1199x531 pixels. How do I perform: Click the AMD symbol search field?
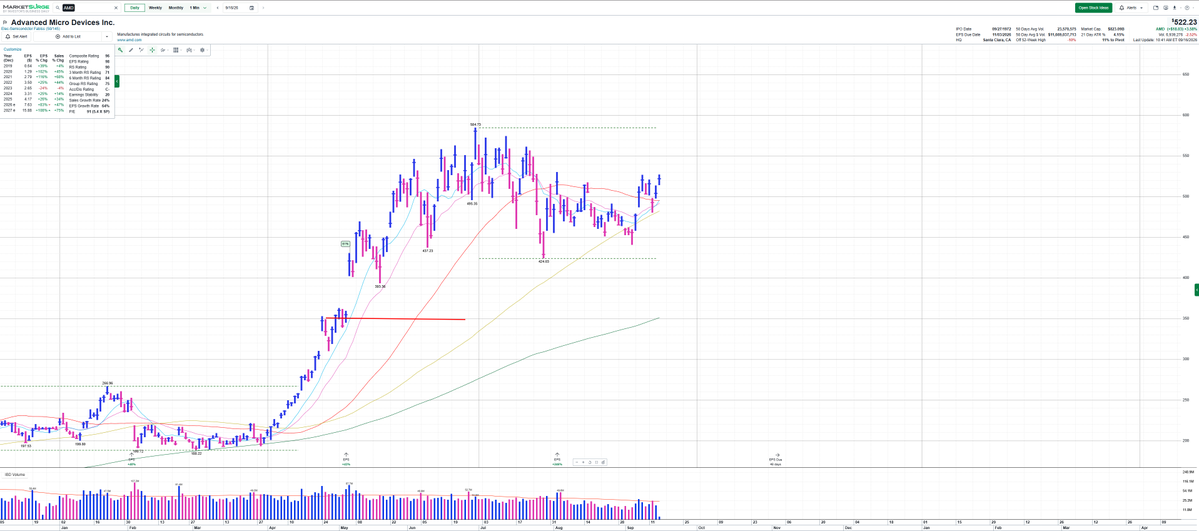[88, 8]
